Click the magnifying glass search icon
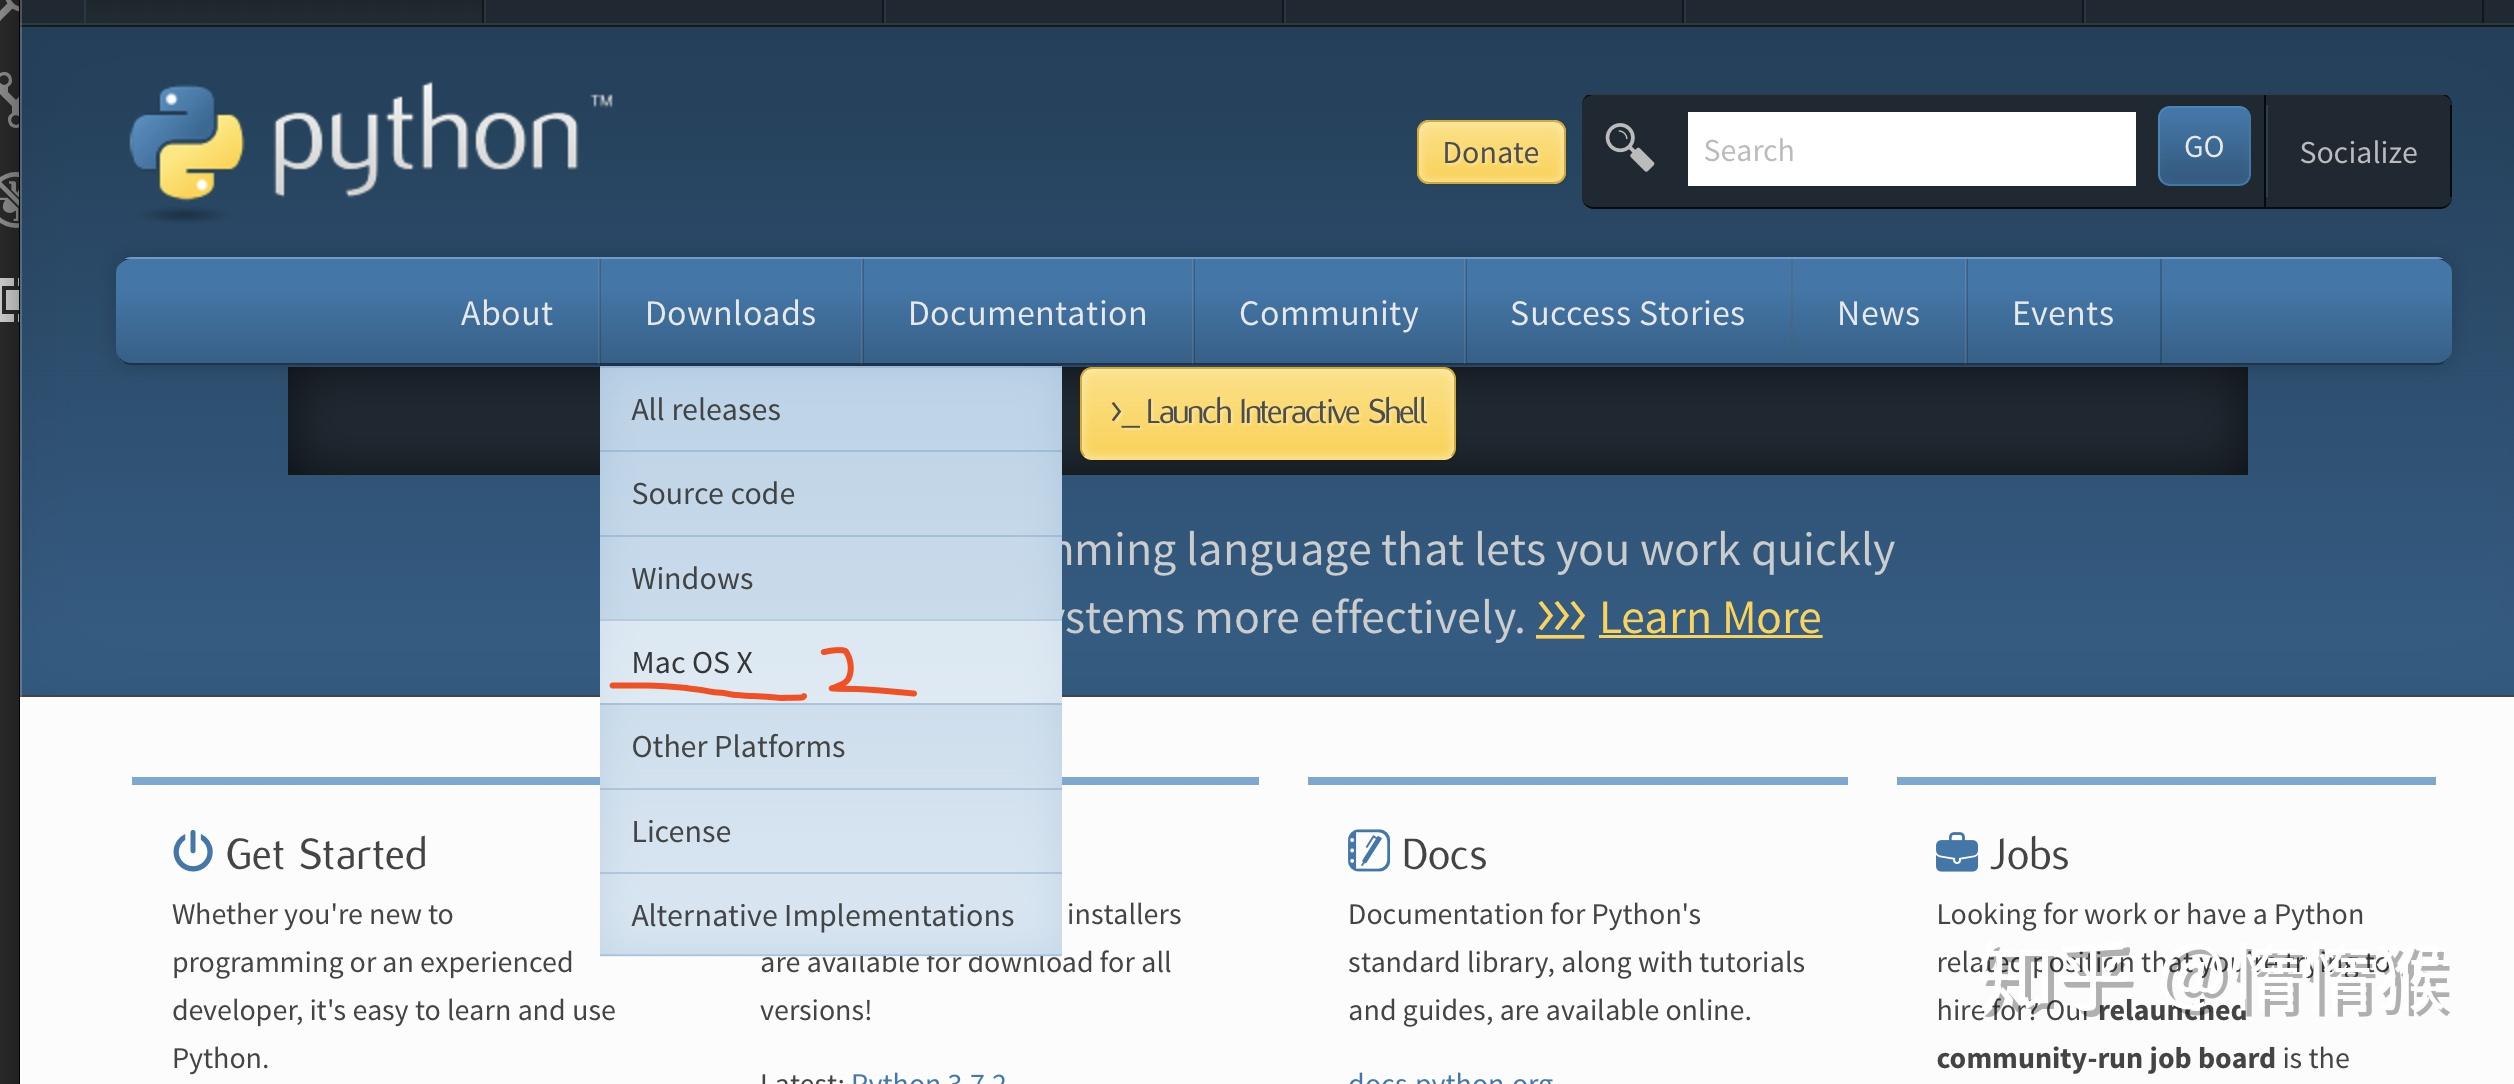Viewport: 2514px width, 1084px height. (1628, 148)
